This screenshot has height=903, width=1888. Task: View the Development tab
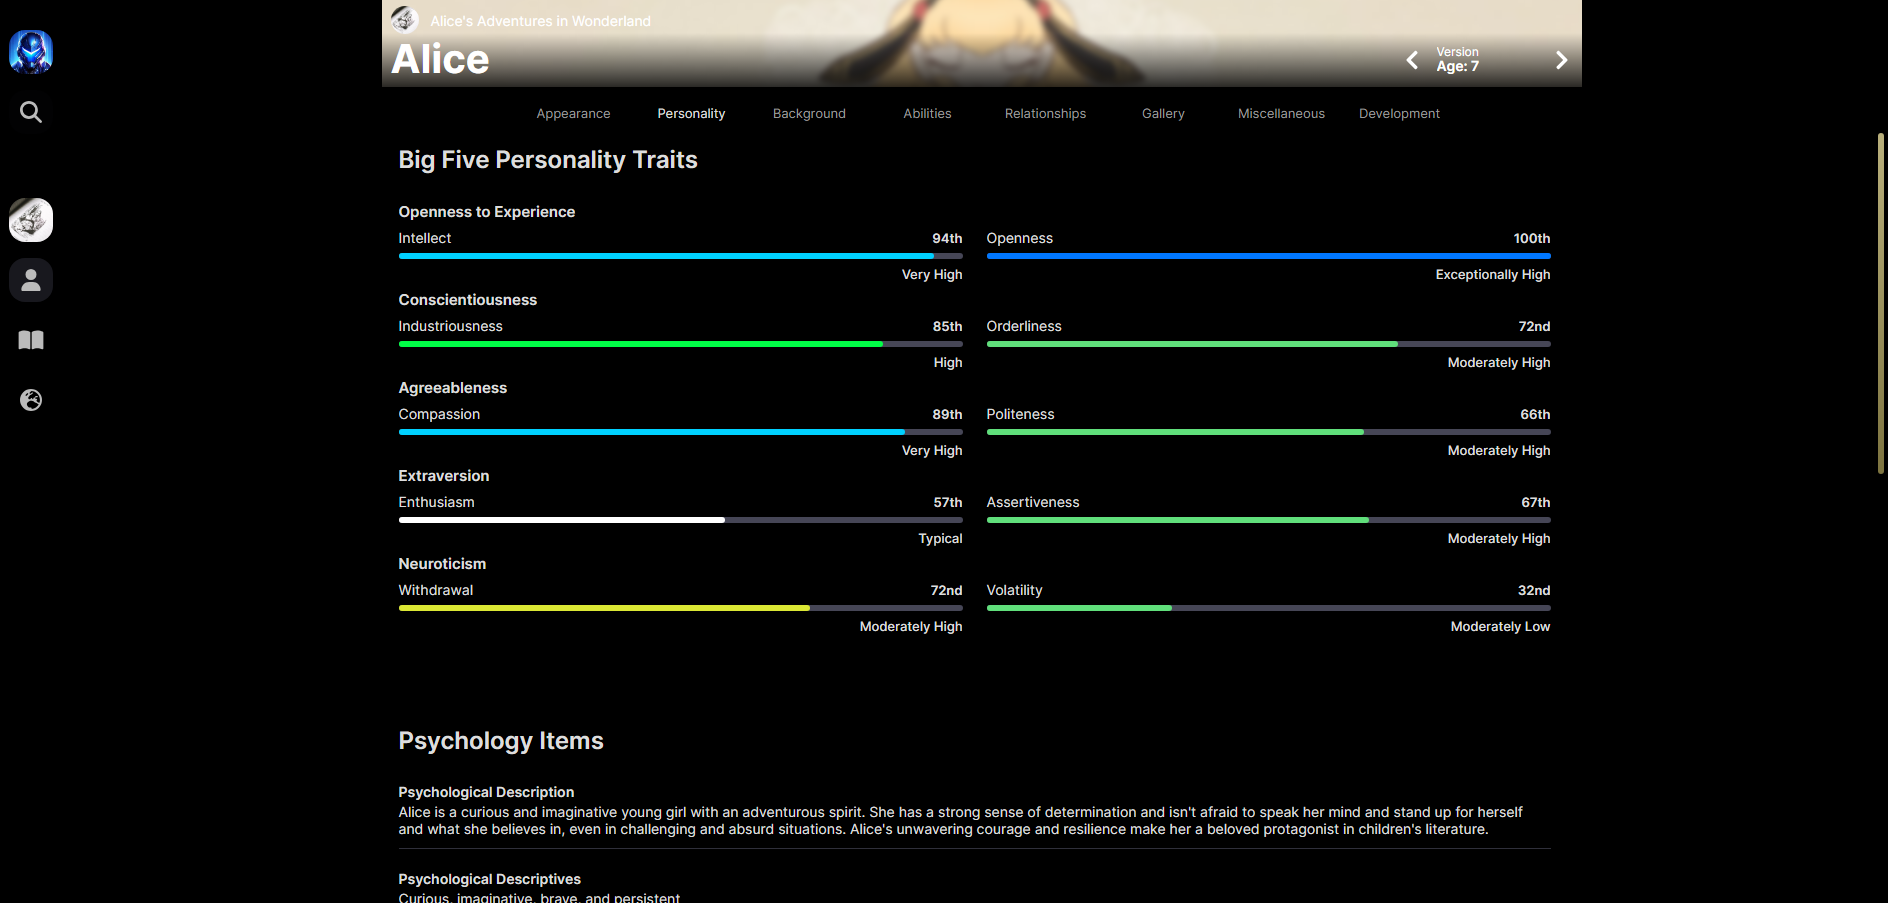1399,114
